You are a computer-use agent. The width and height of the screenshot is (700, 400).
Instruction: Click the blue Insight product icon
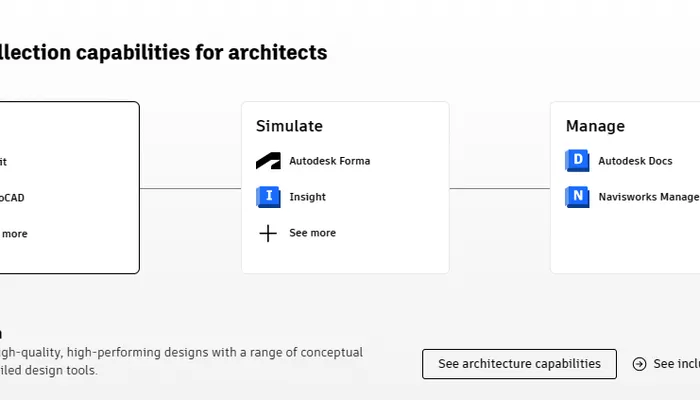[268, 197]
